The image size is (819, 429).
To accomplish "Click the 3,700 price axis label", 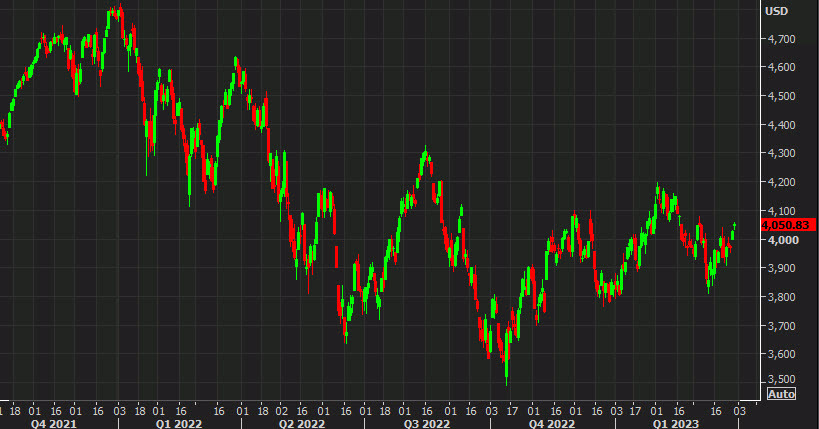I will (x=781, y=326).
